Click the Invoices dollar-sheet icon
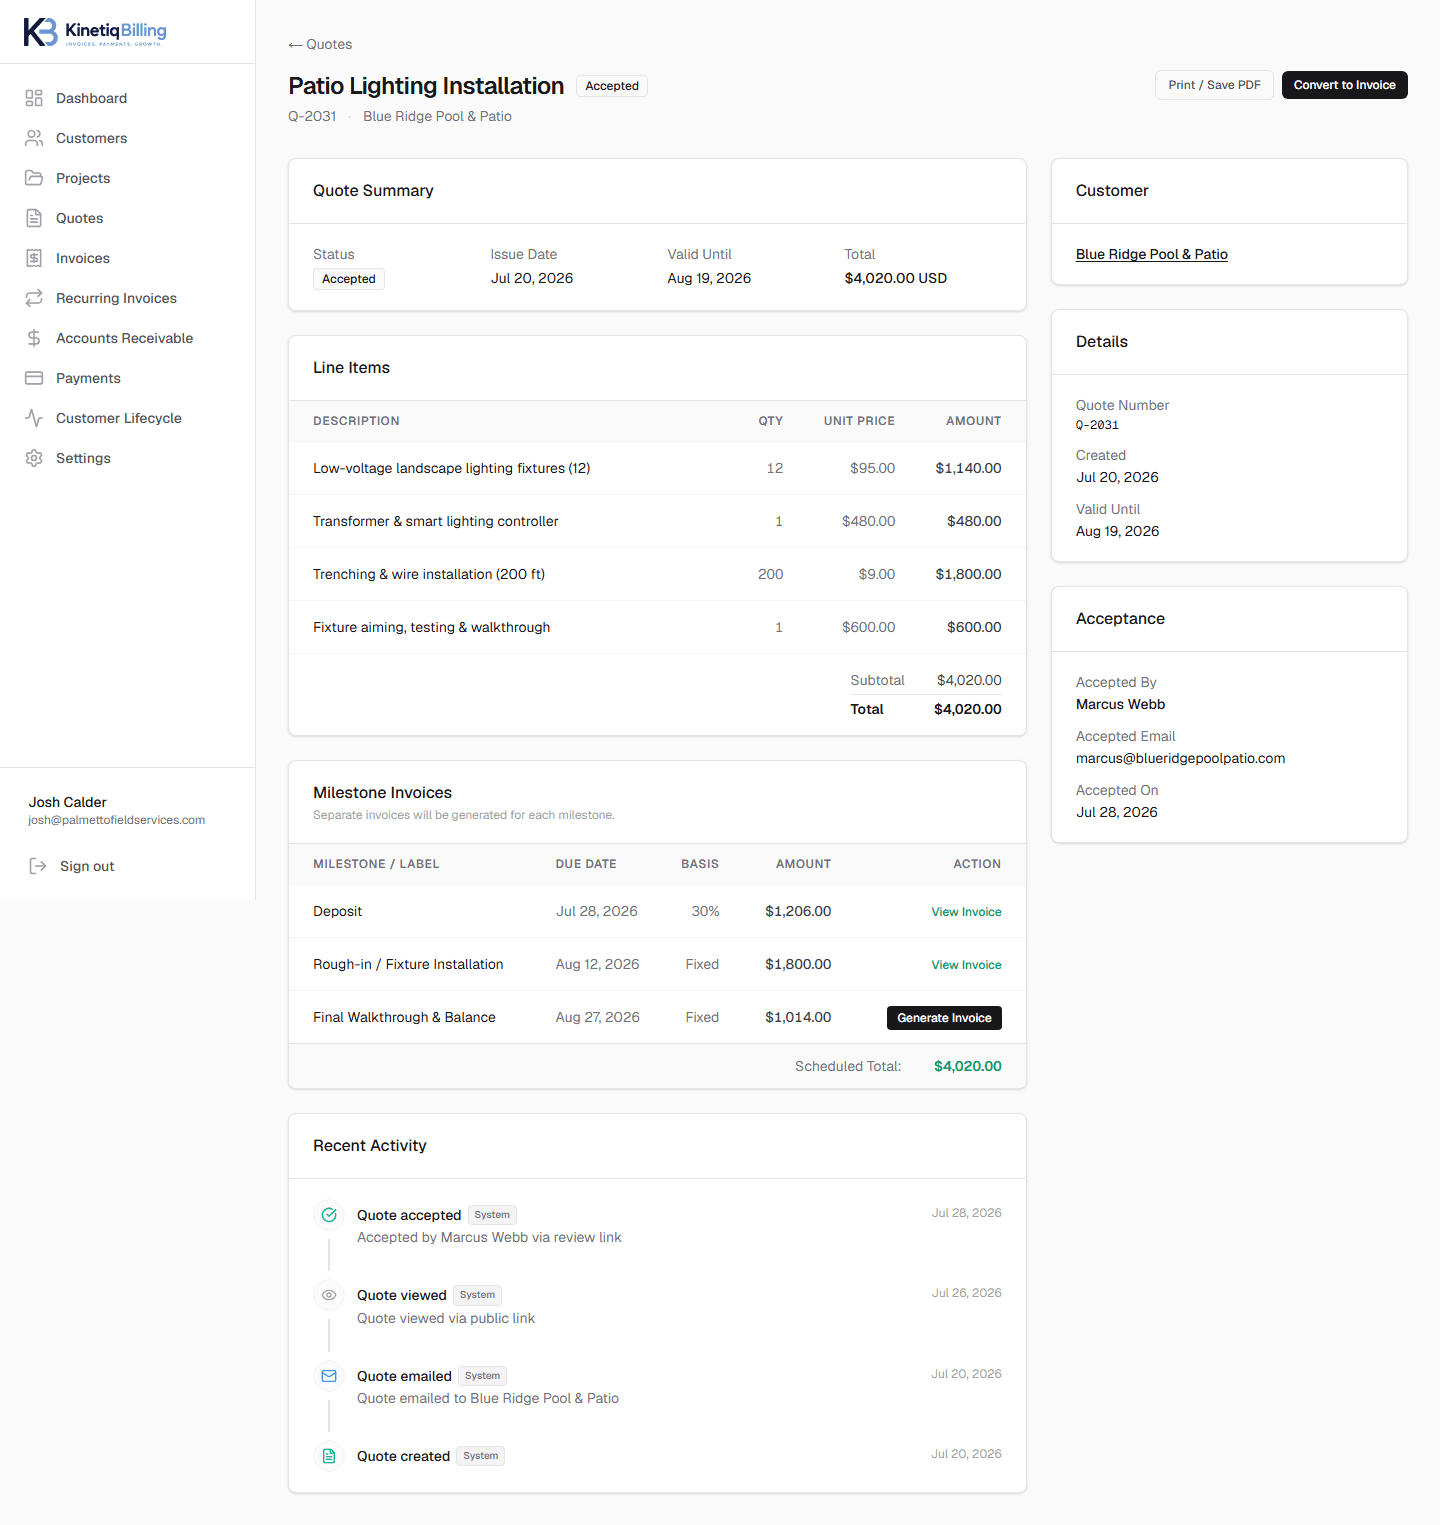The image size is (1440, 1525). point(34,258)
